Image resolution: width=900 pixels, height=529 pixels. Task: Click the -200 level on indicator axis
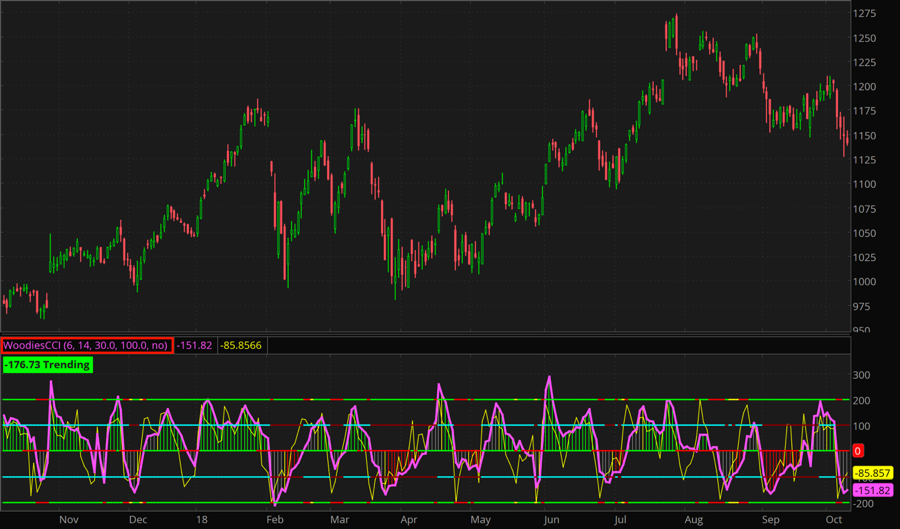(x=864, y=505)
